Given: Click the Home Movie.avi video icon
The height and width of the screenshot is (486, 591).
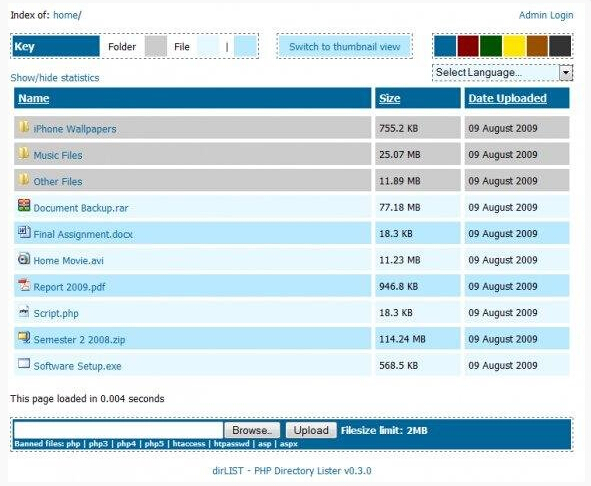Looking at the screenshot, I should click(x=24, y=258).
